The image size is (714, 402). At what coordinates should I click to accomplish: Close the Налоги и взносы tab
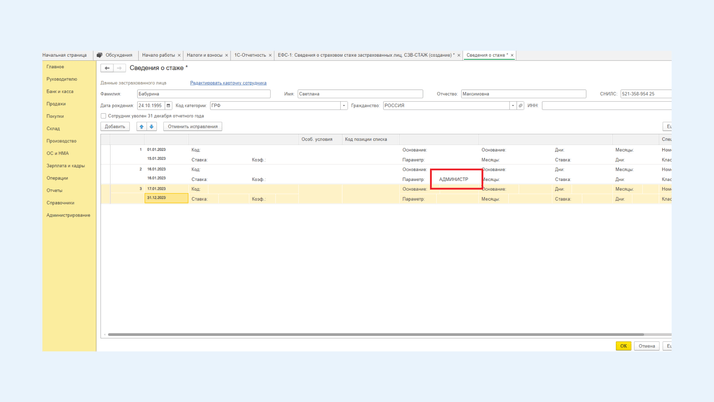tap(227, 55)
